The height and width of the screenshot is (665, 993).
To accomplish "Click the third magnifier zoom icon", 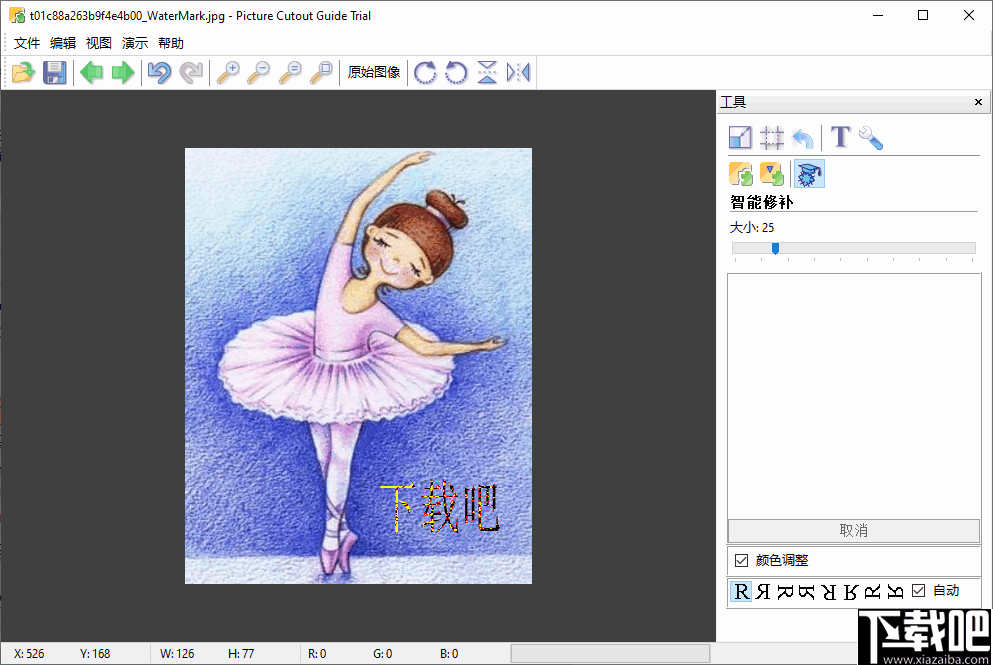I will coord(290,72).
